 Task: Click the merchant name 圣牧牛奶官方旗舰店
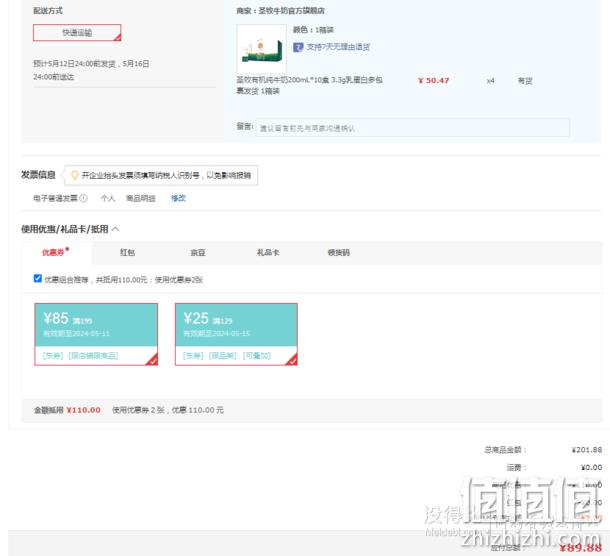(291, 11)
